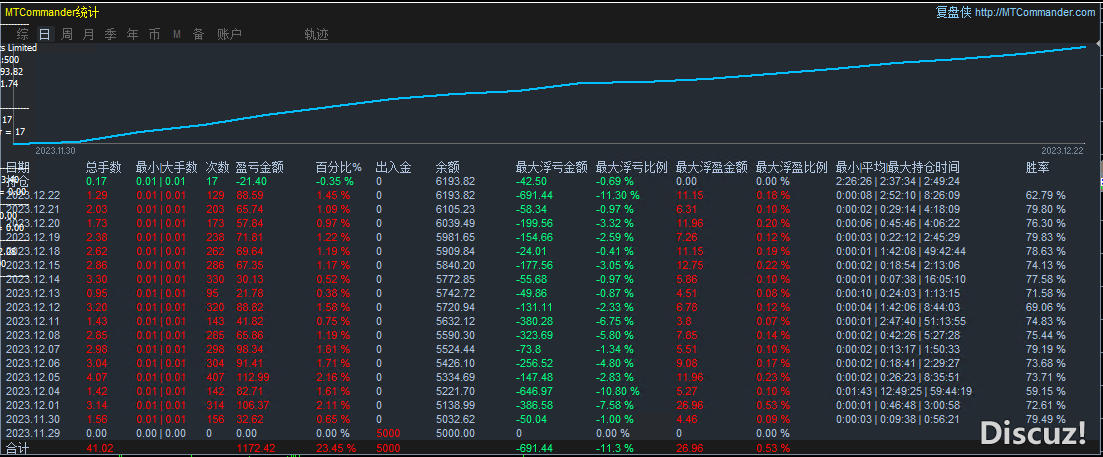Switch to the 轨迹 trajectory tab
The height and width of the screenshot is (457, 1103).
pos(316,34)
